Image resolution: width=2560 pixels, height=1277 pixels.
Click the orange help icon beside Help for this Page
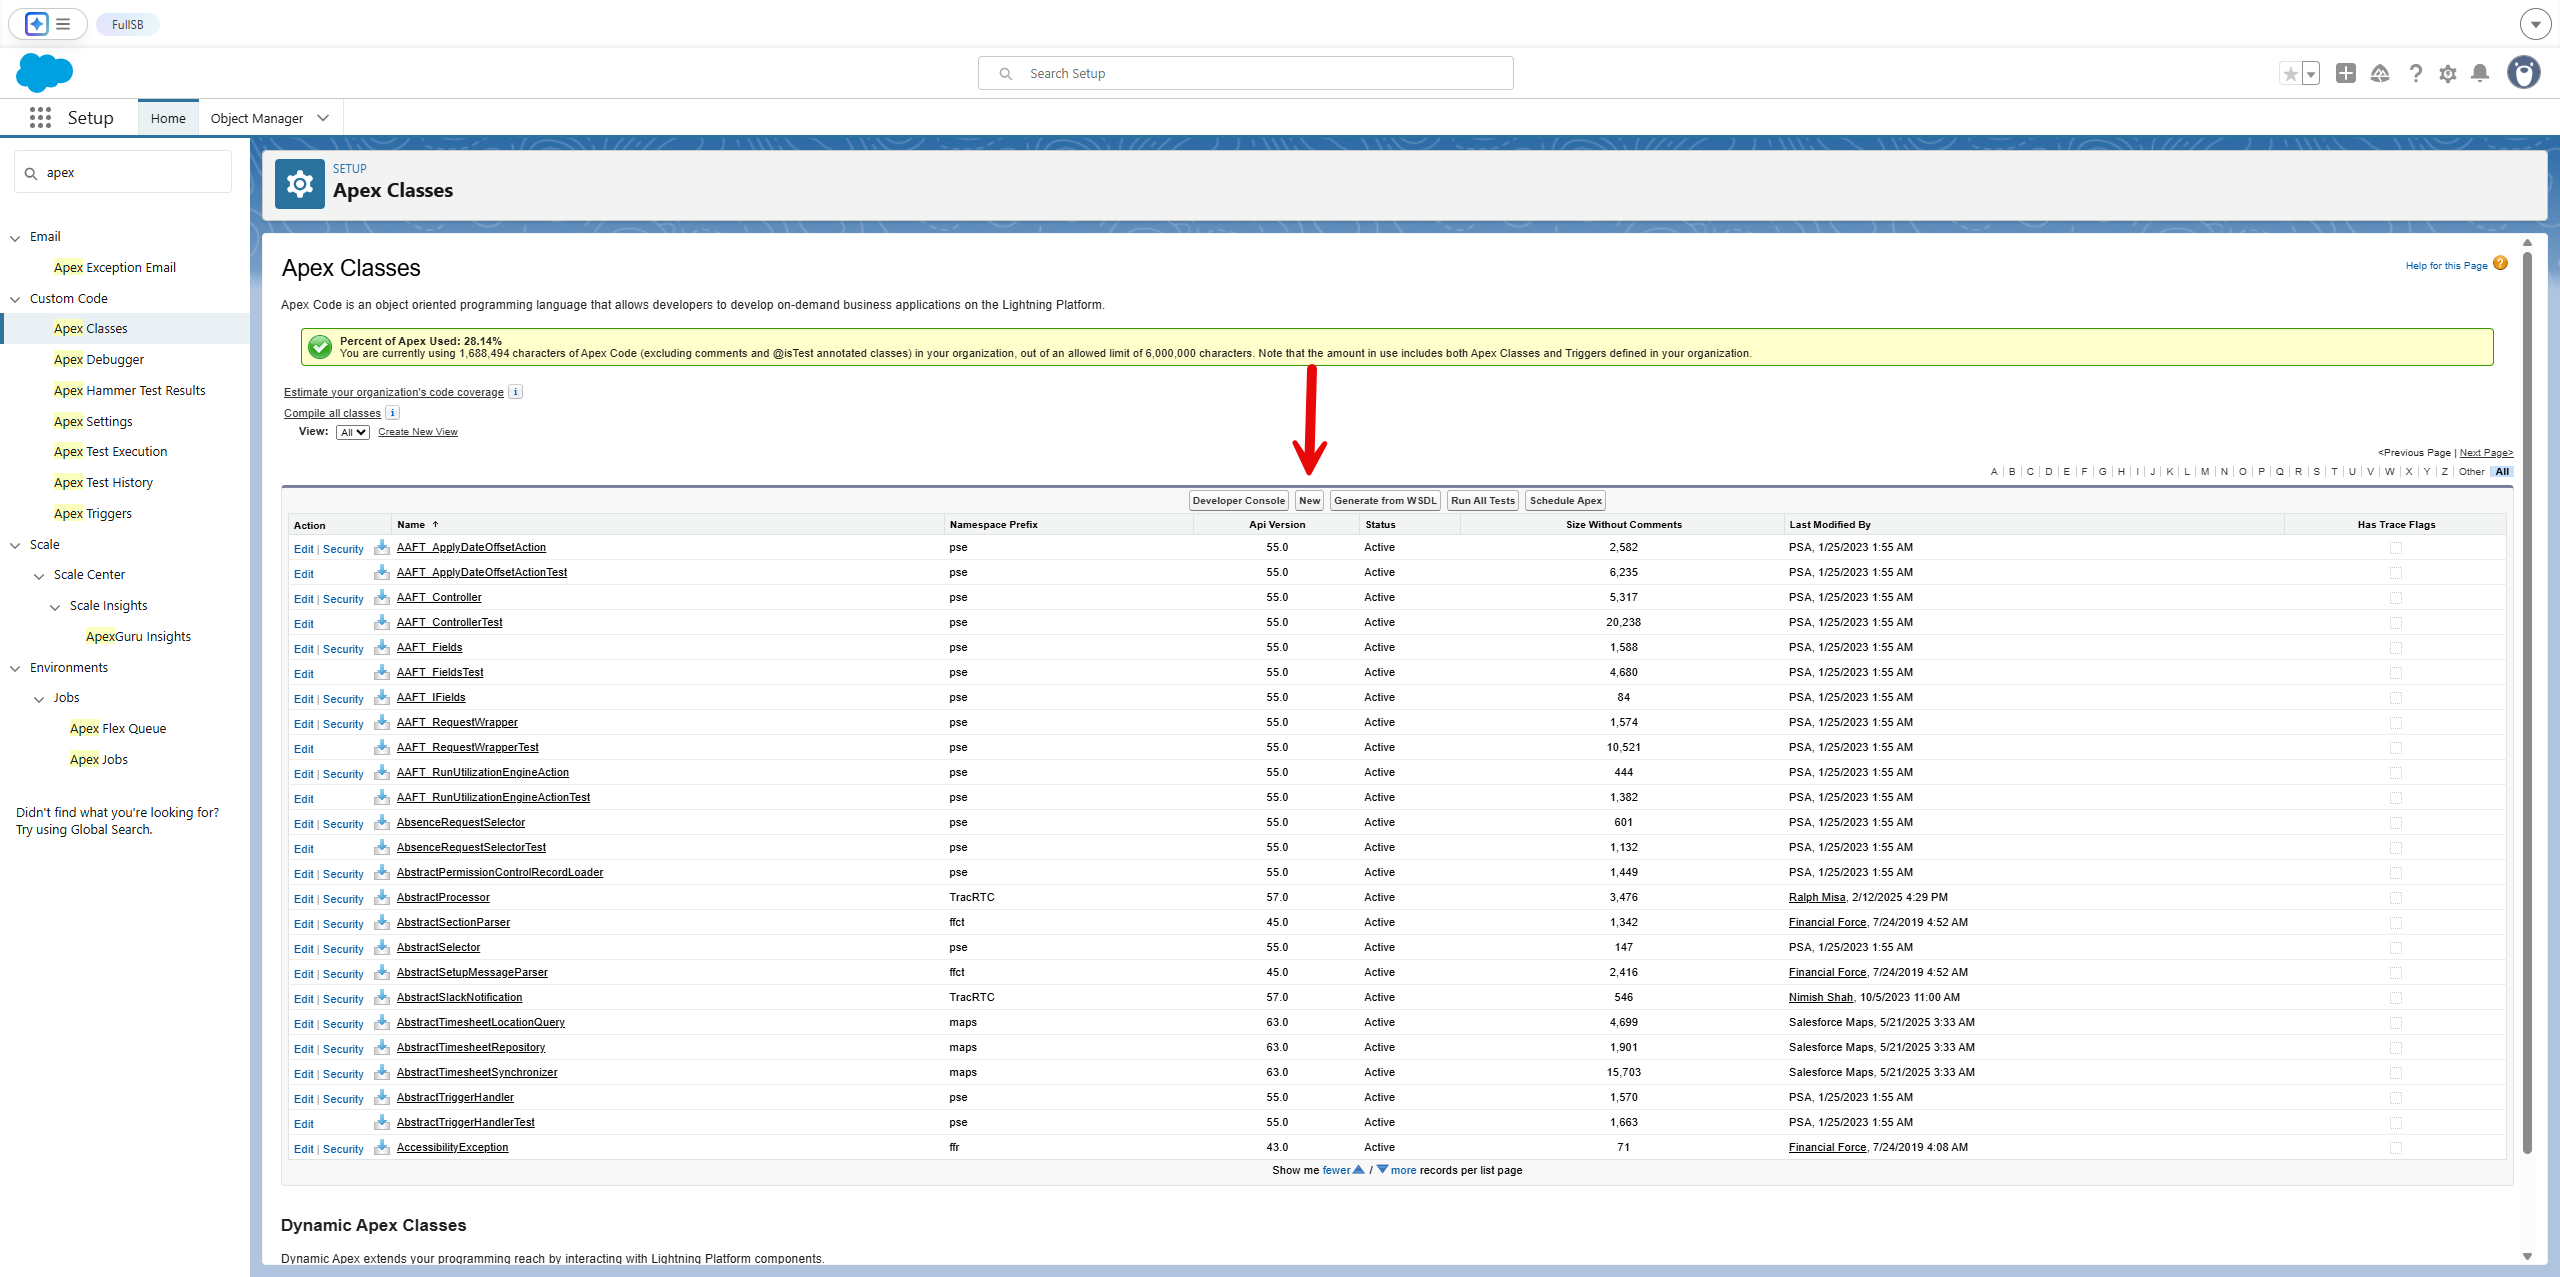tap(2500, 264)
